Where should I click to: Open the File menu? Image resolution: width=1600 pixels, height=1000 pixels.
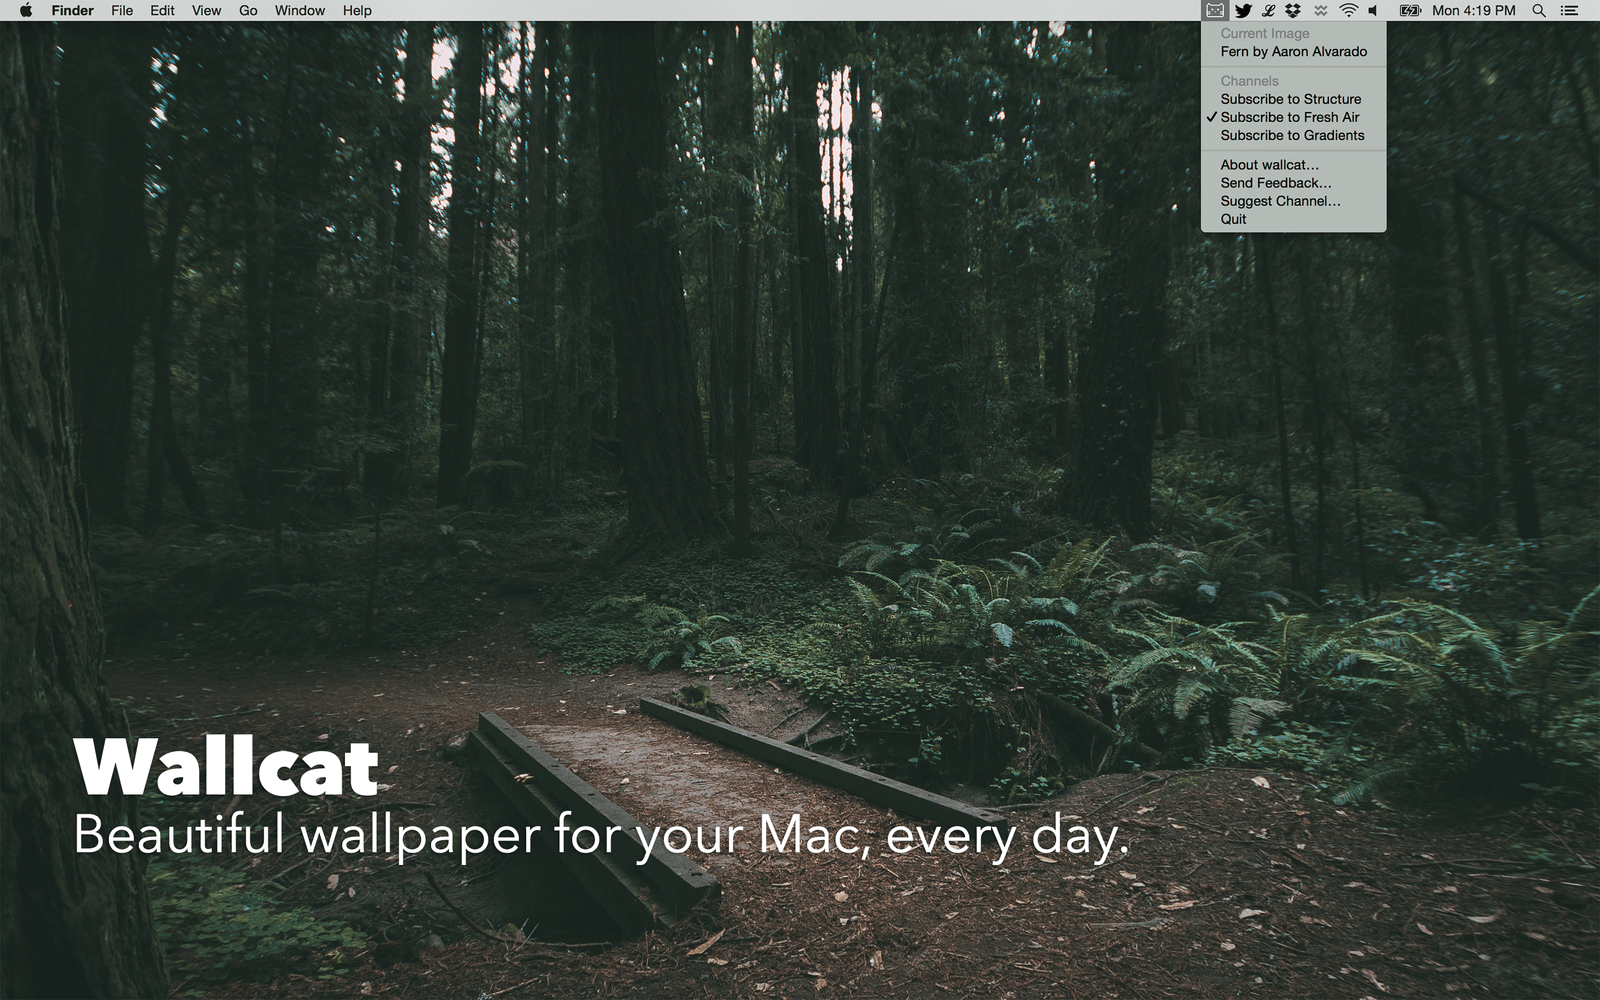pyautogui.click(x=122, y=11)
